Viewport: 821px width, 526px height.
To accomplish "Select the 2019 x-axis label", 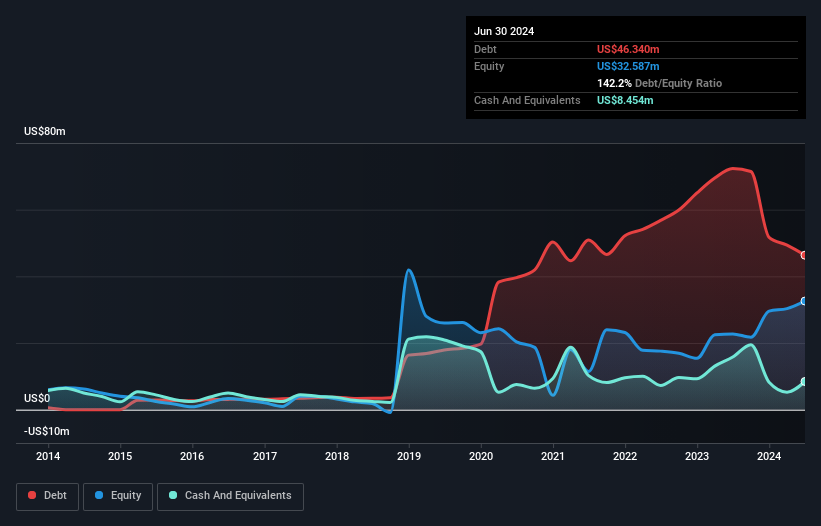I will pos(409,456).
